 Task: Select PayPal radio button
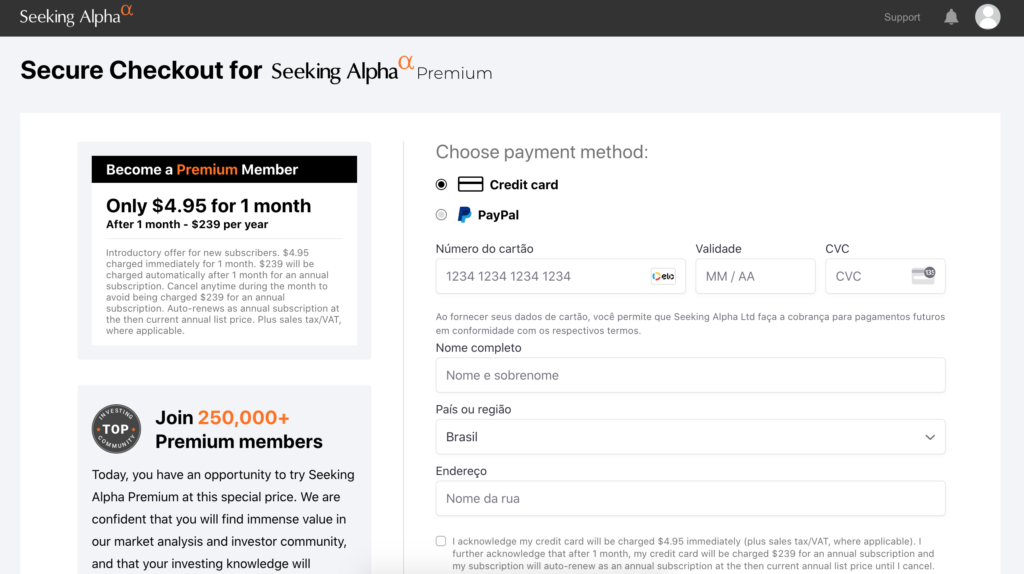click(441, 215)
